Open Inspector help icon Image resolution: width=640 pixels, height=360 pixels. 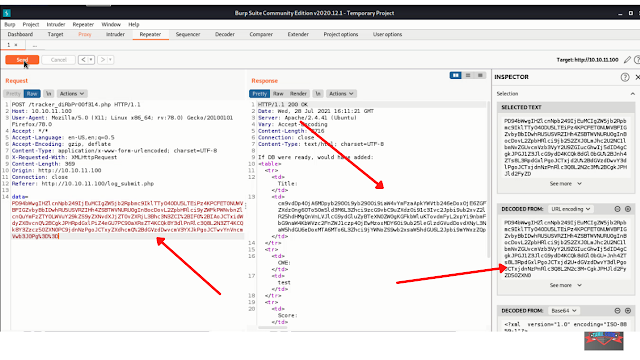tap(624, 77)
